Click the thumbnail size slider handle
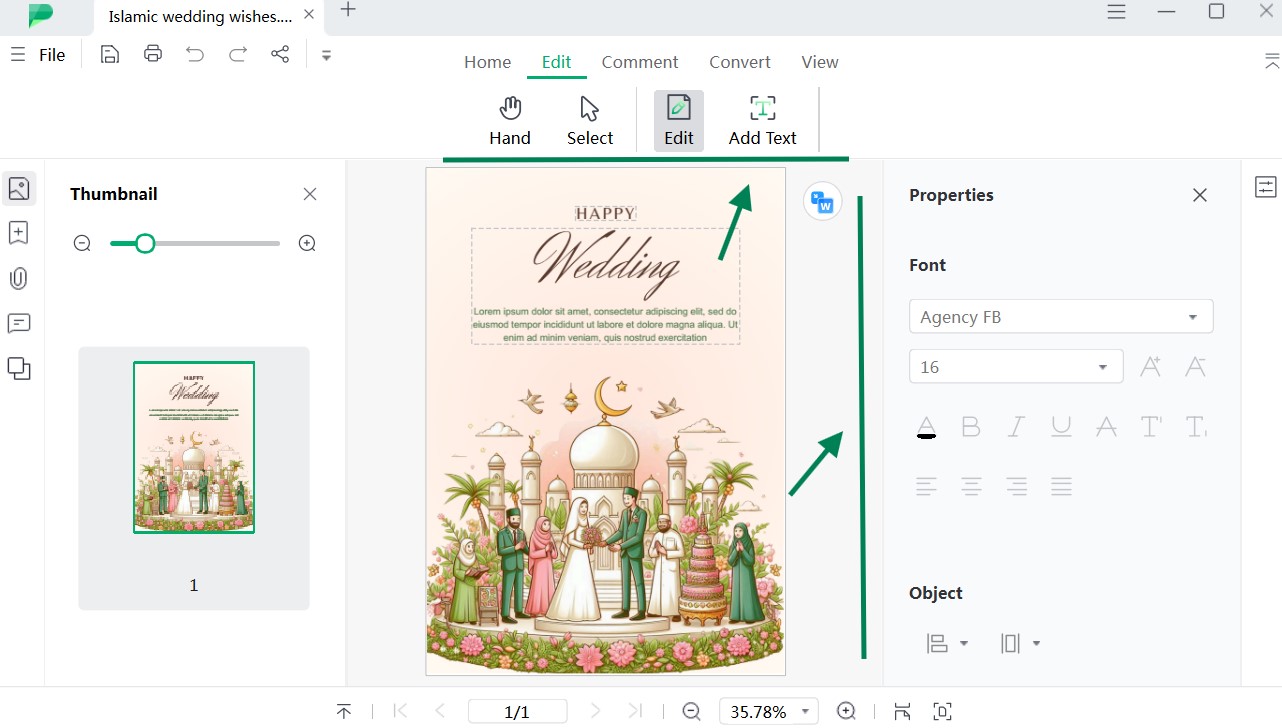Screen dimensions: 1282x728 [145, 243]
